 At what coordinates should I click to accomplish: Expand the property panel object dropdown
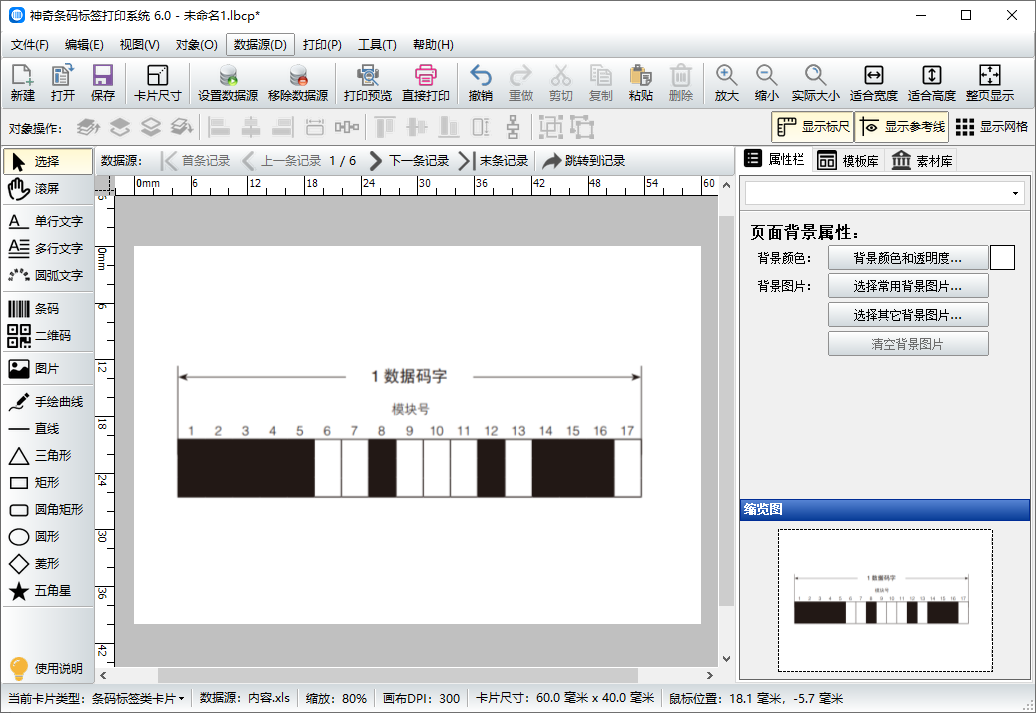(1015, 194)
